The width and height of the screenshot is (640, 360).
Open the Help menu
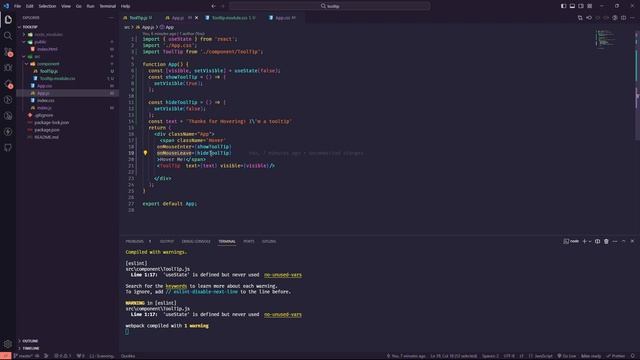[x=125, y=6]
